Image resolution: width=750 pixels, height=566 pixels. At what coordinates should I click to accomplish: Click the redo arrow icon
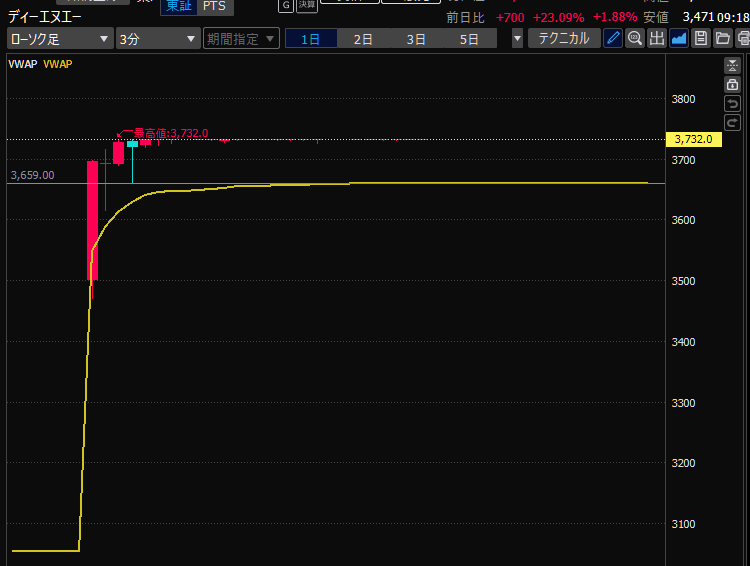point(732,122)
